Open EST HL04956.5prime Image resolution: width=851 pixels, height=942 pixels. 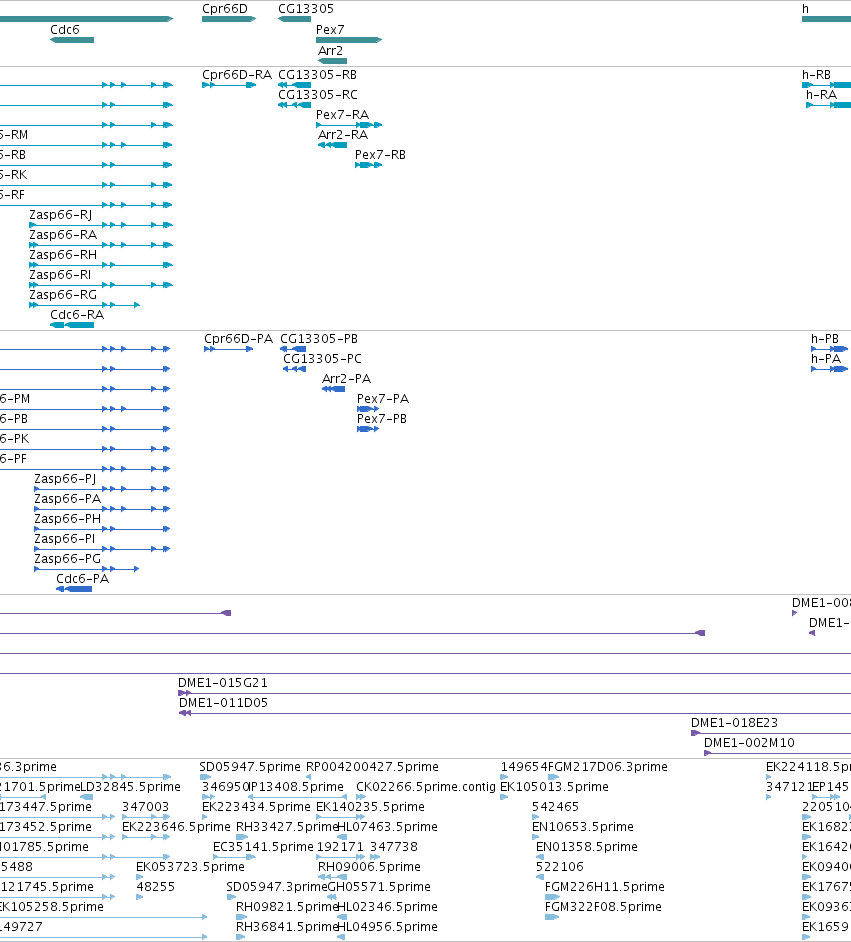pyautogui.click(x=387, y=926)
